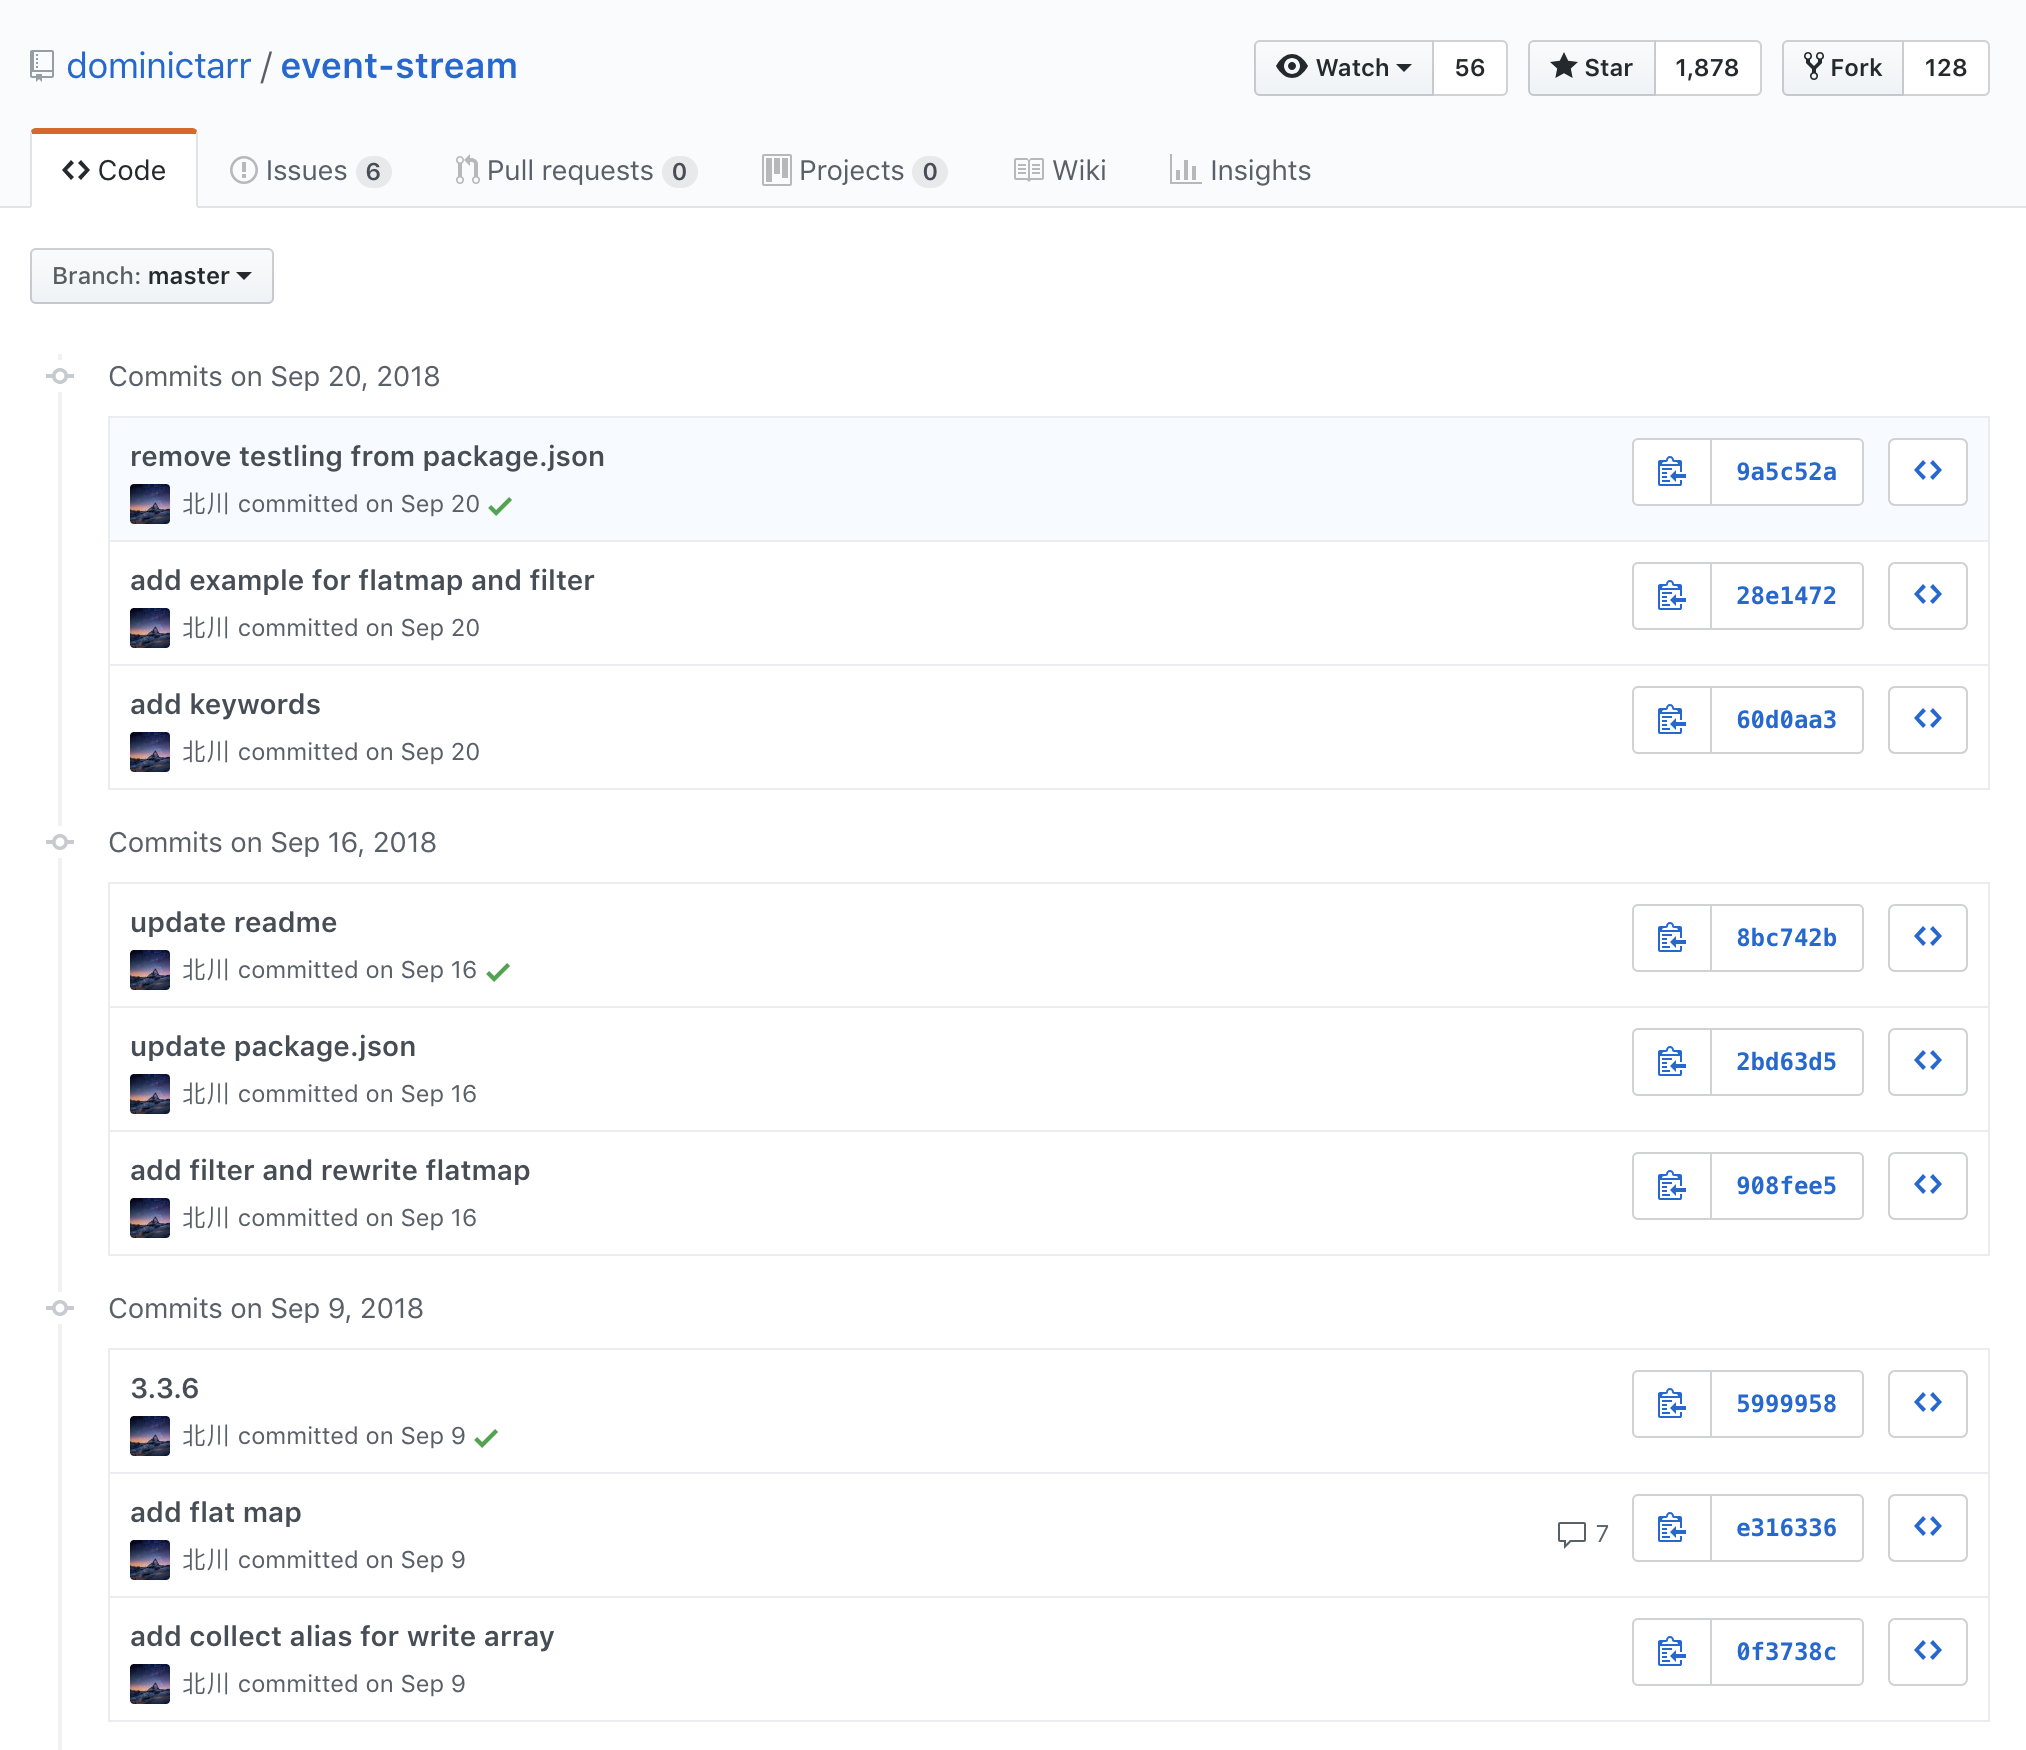The image size is (2026, 1750).
Task: Copy SHA for the "update readme" commit
Action: pos(1669,937)
